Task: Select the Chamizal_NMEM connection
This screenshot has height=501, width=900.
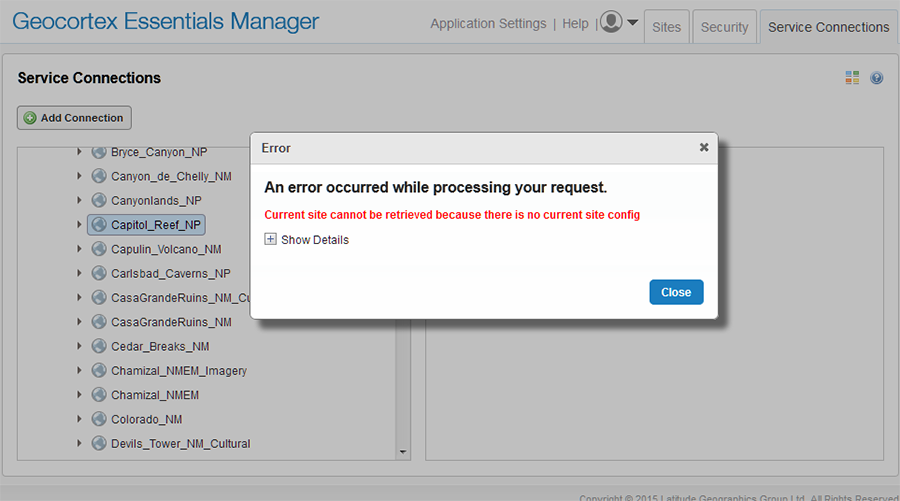Action: coord(155,395)
